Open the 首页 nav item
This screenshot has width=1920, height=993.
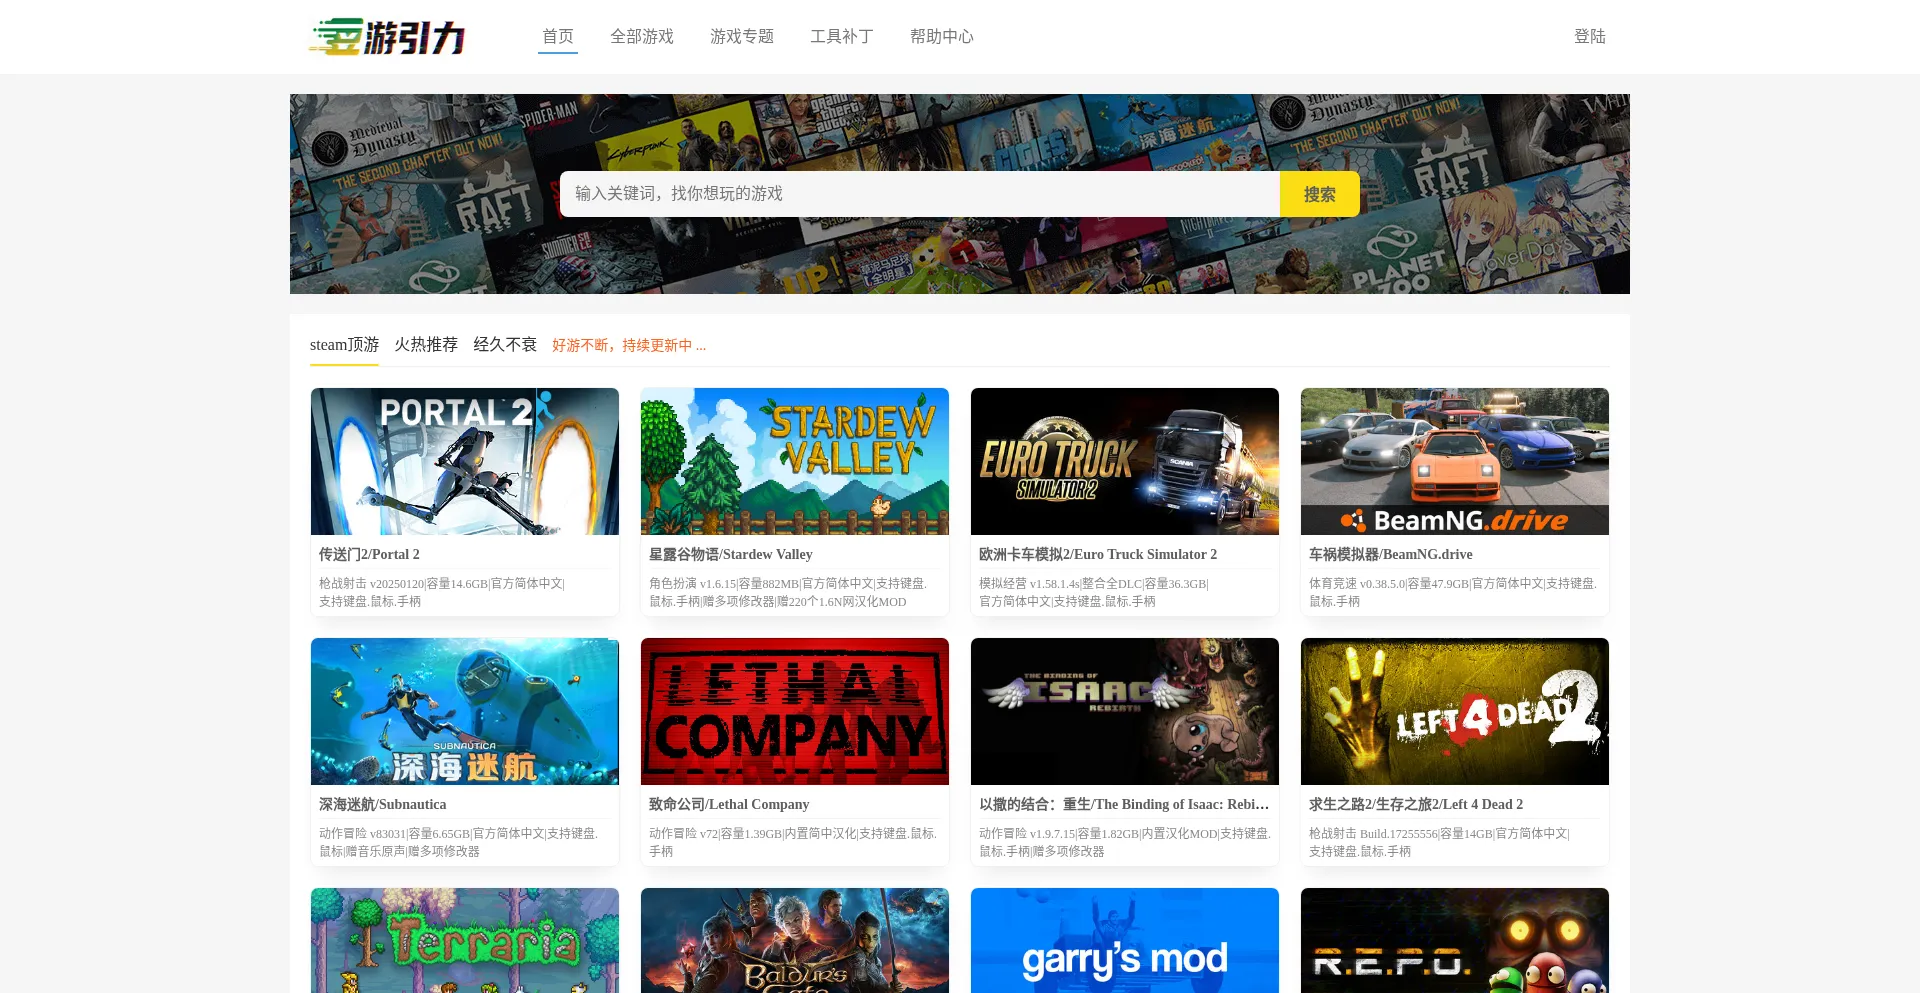click(x=558, y=37)
